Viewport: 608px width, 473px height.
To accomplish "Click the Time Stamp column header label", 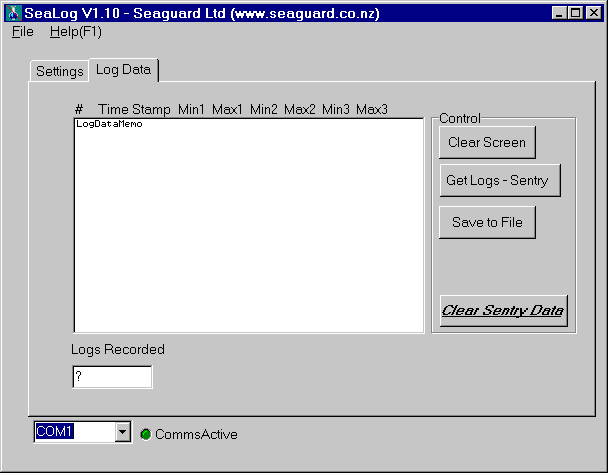I will pyautogui.click(x=134, y=108).
